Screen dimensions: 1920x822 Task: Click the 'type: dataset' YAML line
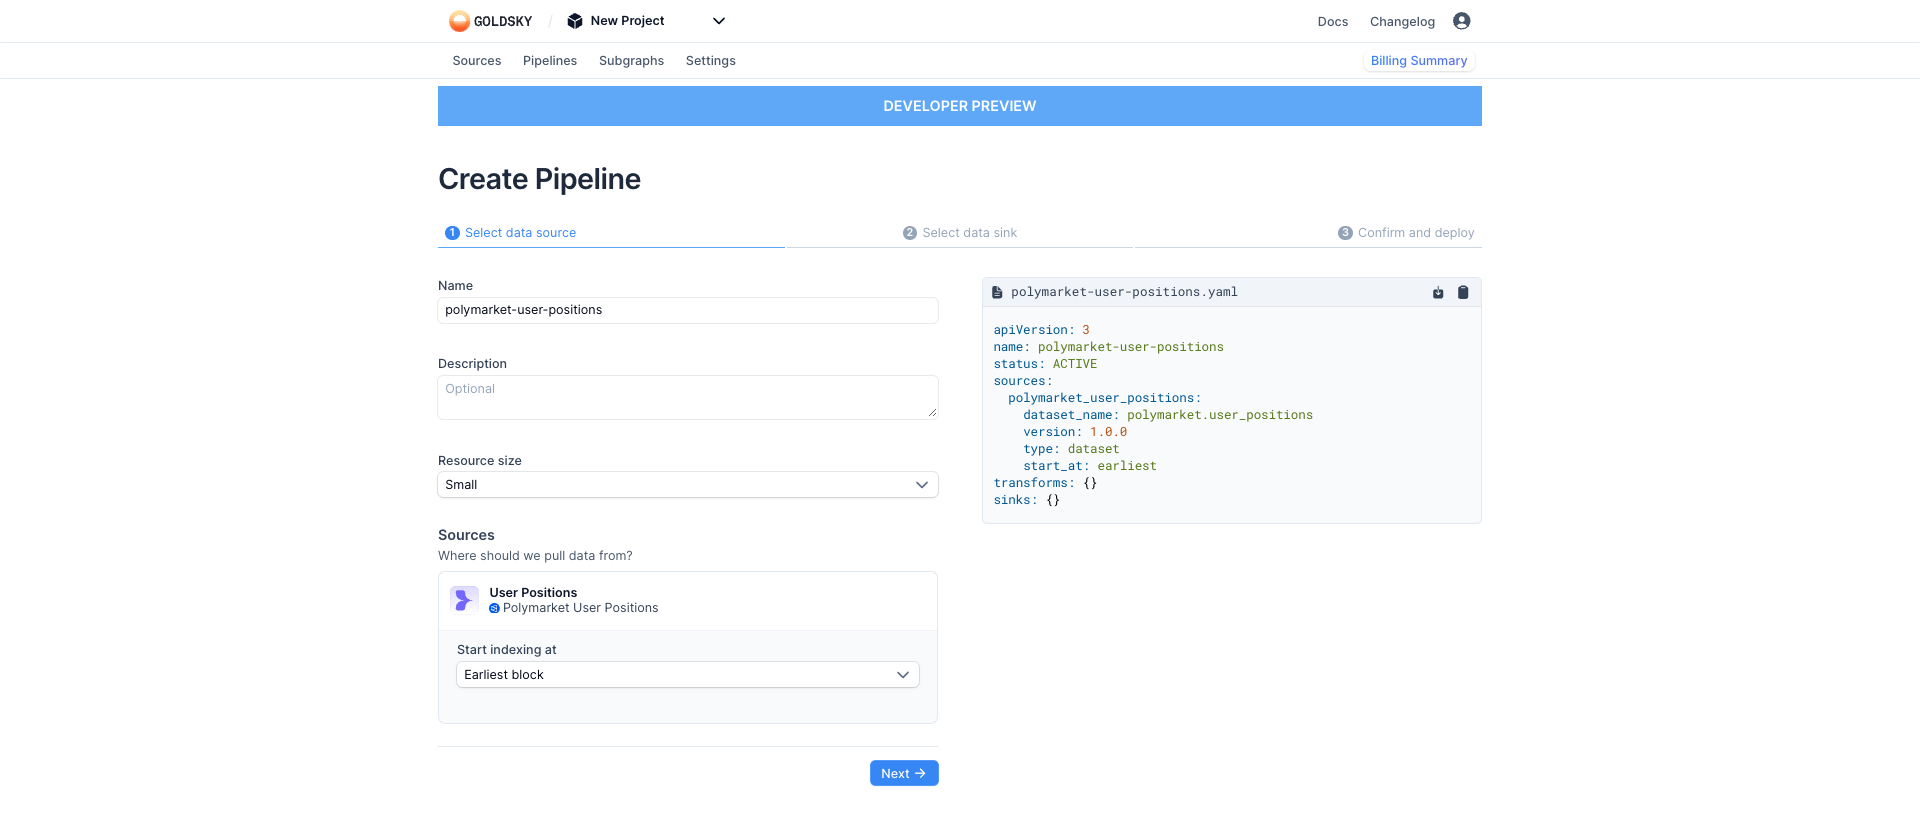[1071, 449]
